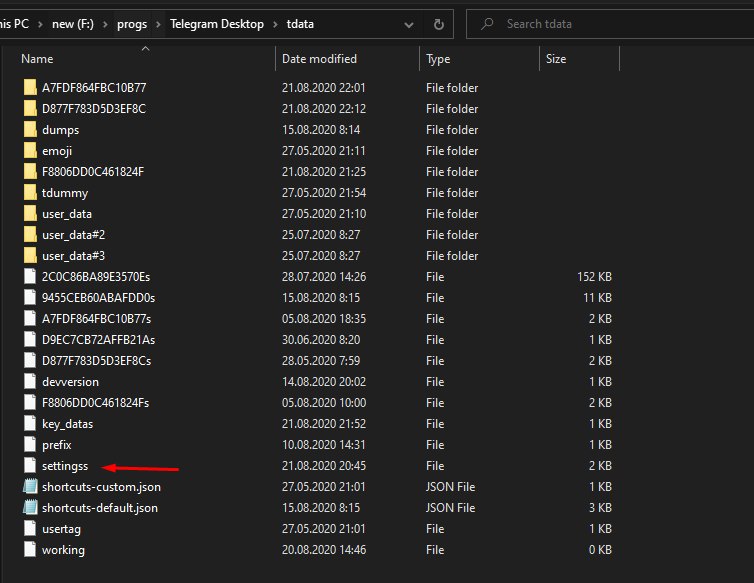754x583 pixels.
Task: Expand the chevron after Telegram Desktop
Action: (x=276, y=24)
